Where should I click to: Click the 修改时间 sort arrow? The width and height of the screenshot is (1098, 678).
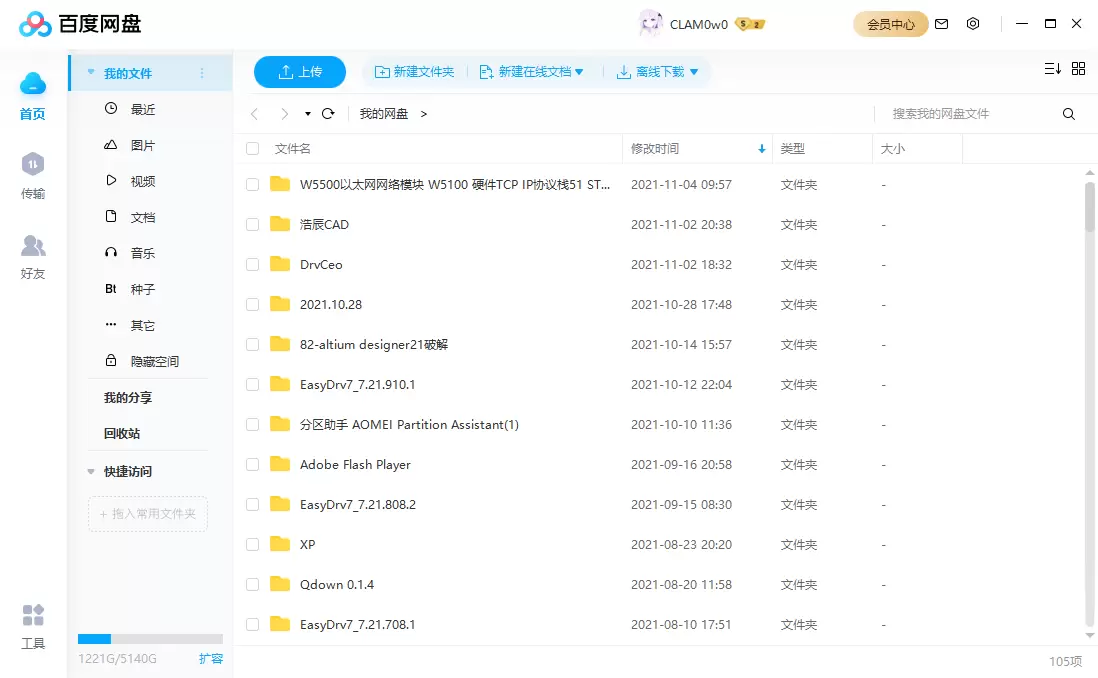(761, 148)
